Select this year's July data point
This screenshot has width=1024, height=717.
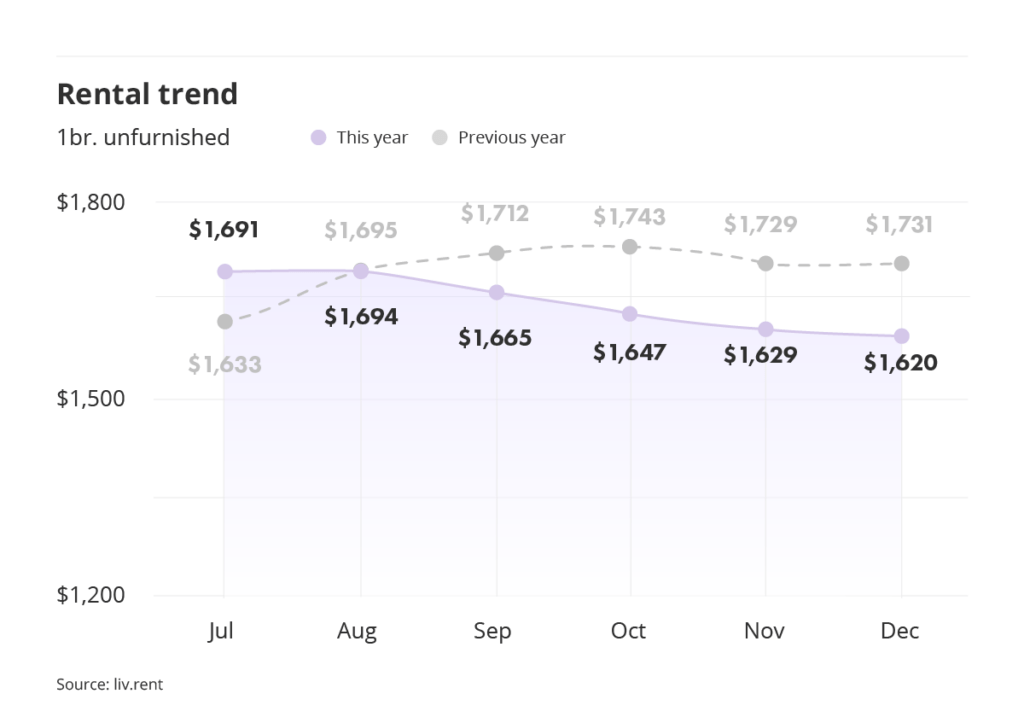(x=225, y=271)
